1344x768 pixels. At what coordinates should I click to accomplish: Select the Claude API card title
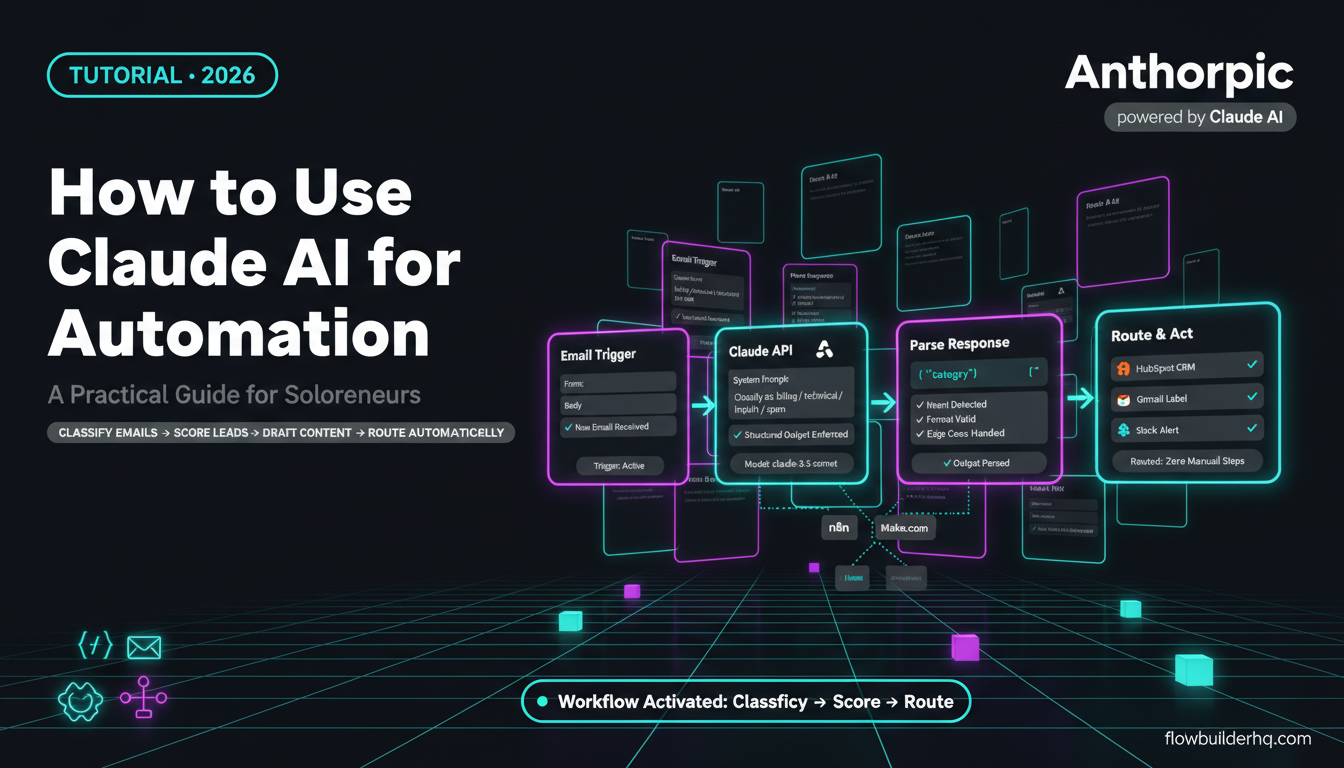pyautogui.click(x=762, y=351)
